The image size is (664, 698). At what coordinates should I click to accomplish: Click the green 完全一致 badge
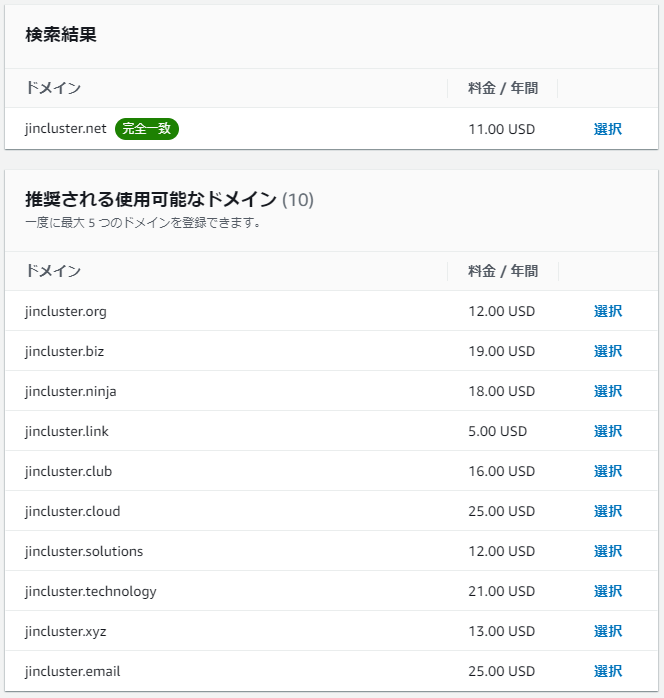(146, 129)
